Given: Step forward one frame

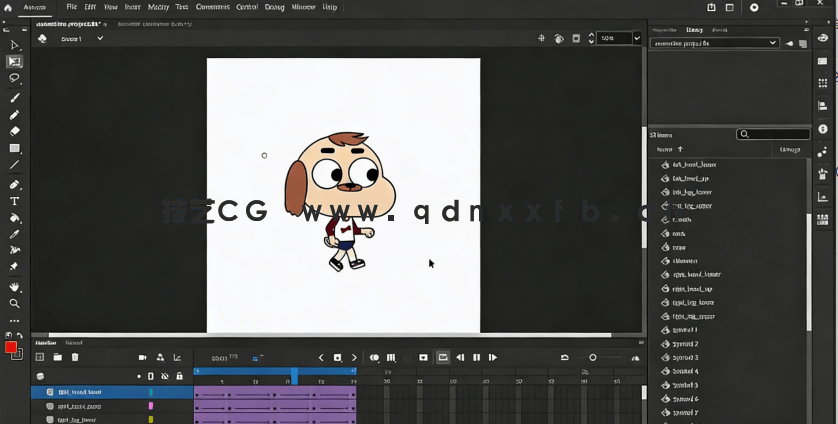Looking at the screenshot, I should pyautogui.click(x=493, y=357).
